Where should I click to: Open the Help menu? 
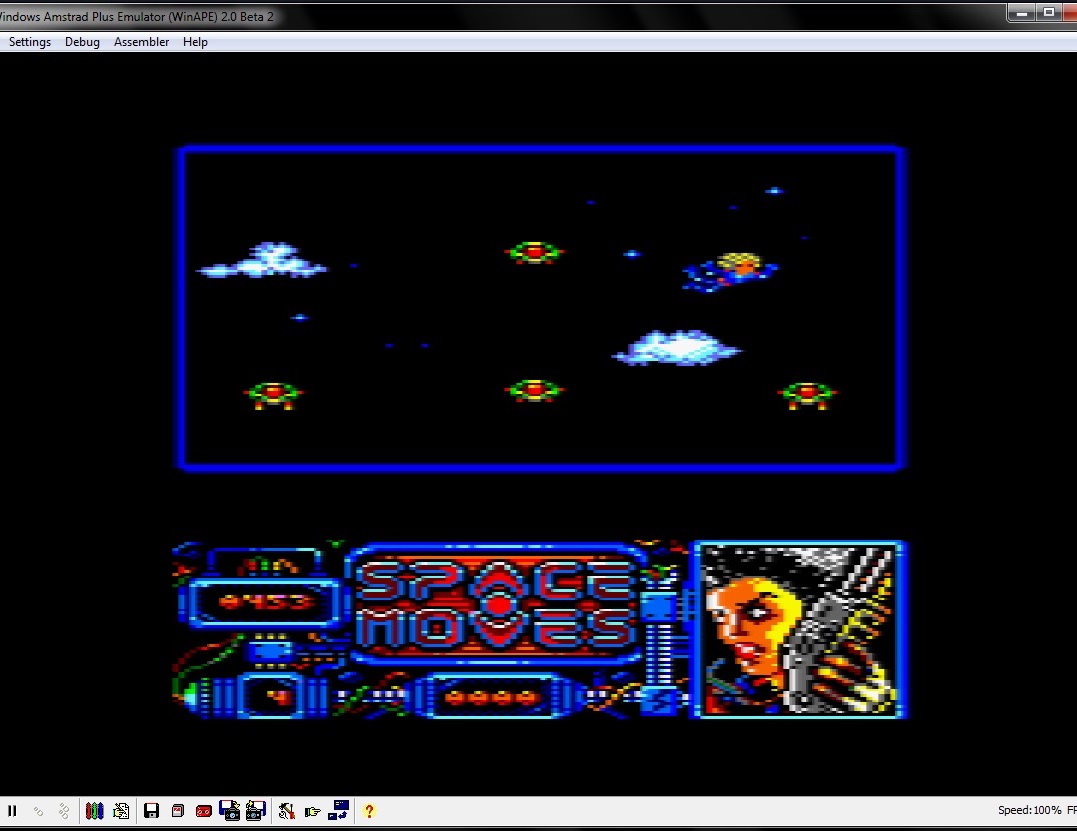[x=195, y=42]
